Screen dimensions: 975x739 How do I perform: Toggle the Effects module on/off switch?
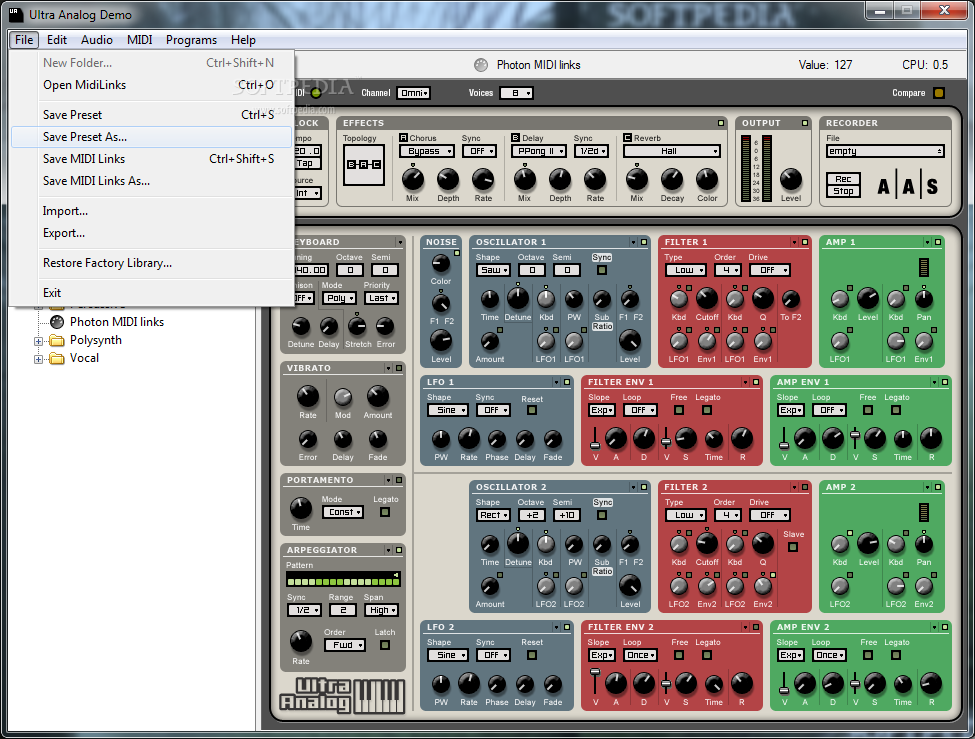(x=721, y=123)
